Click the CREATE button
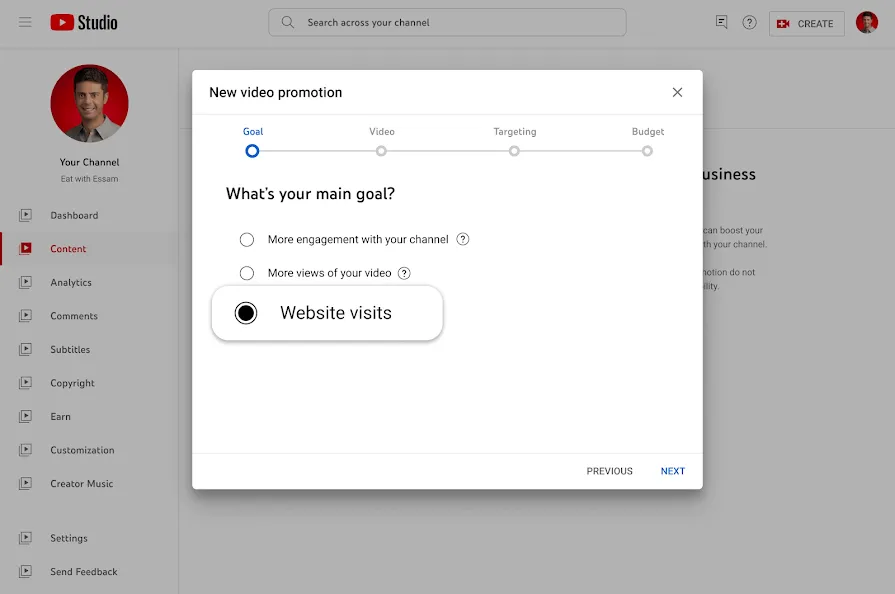Screen dimensions: 895x594 tap(806, 23)
